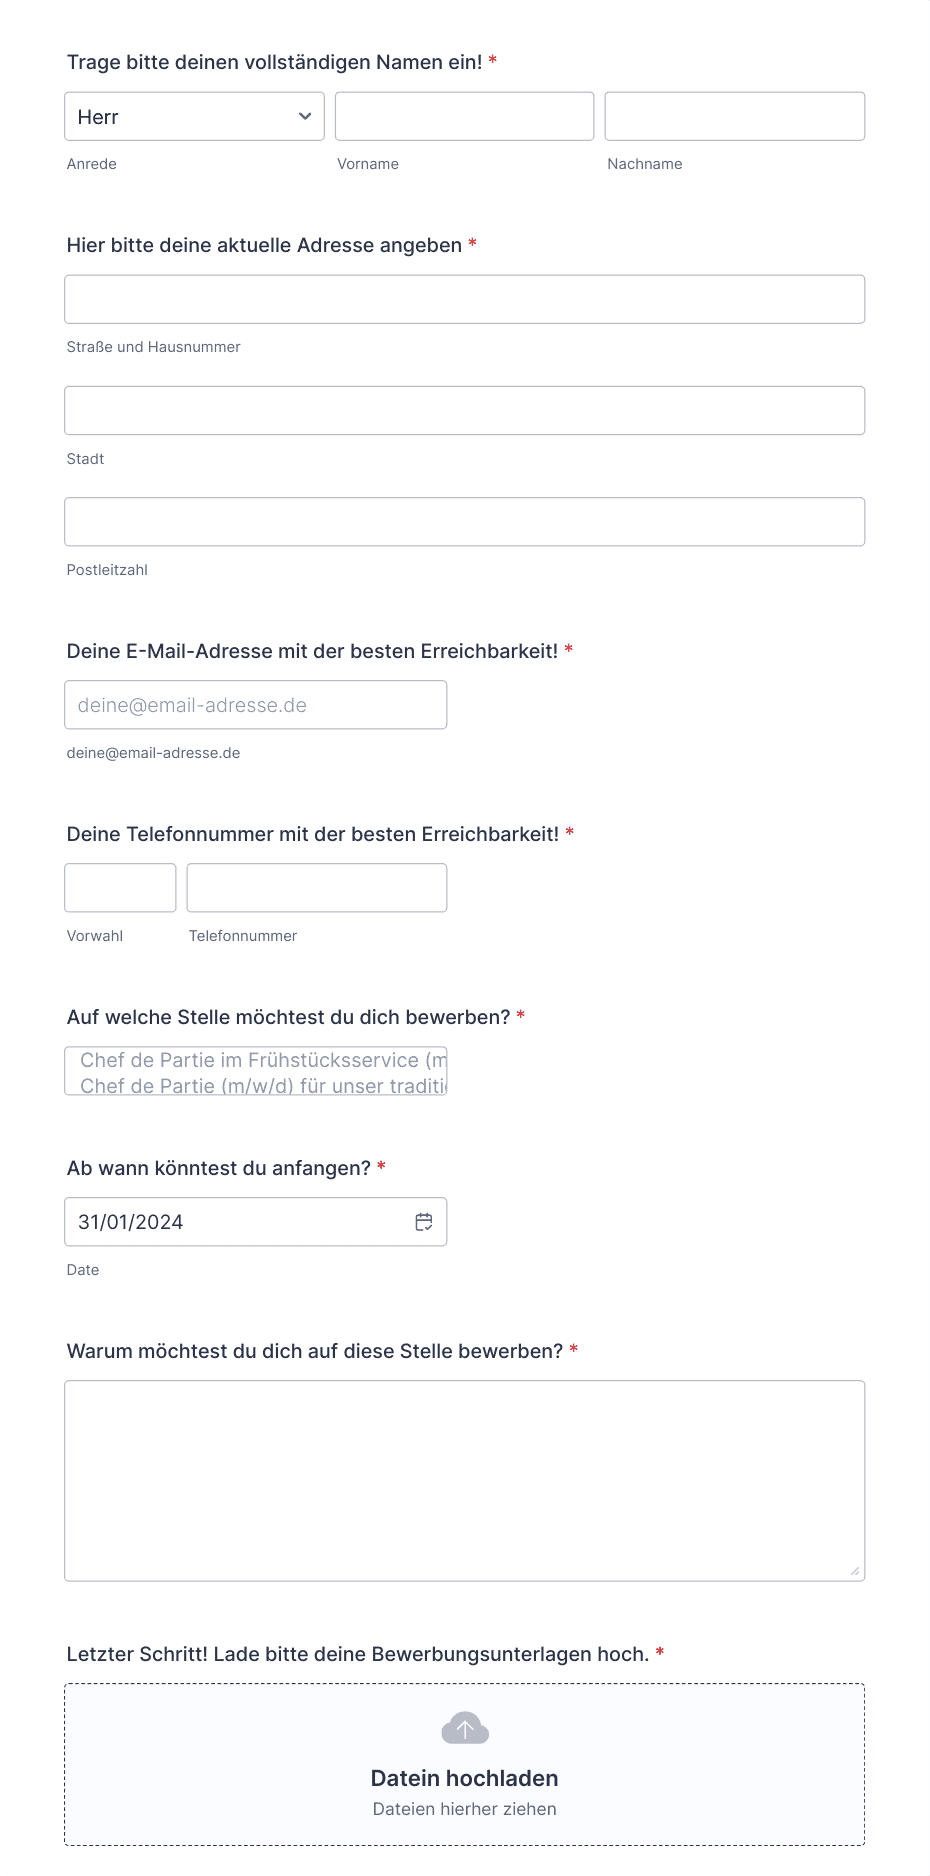This screenshot has height=1876, width=930.
Task: Click the chevron arrow in Anrede selector
Action: [x=305, y=117]
